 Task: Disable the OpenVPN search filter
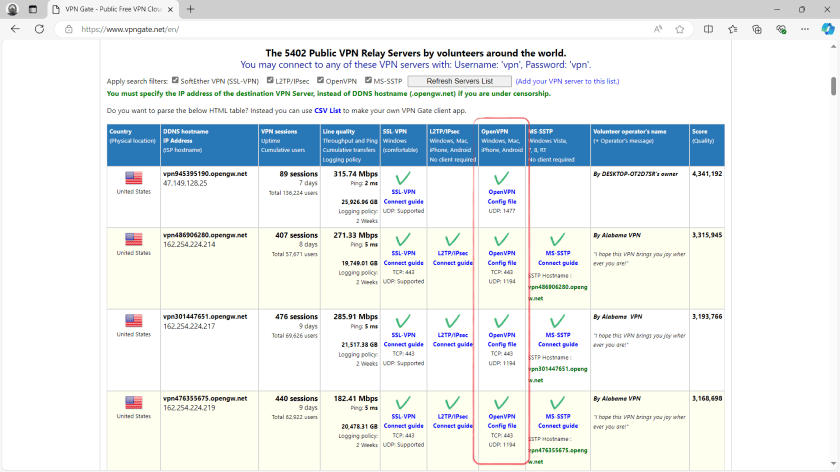321,80
